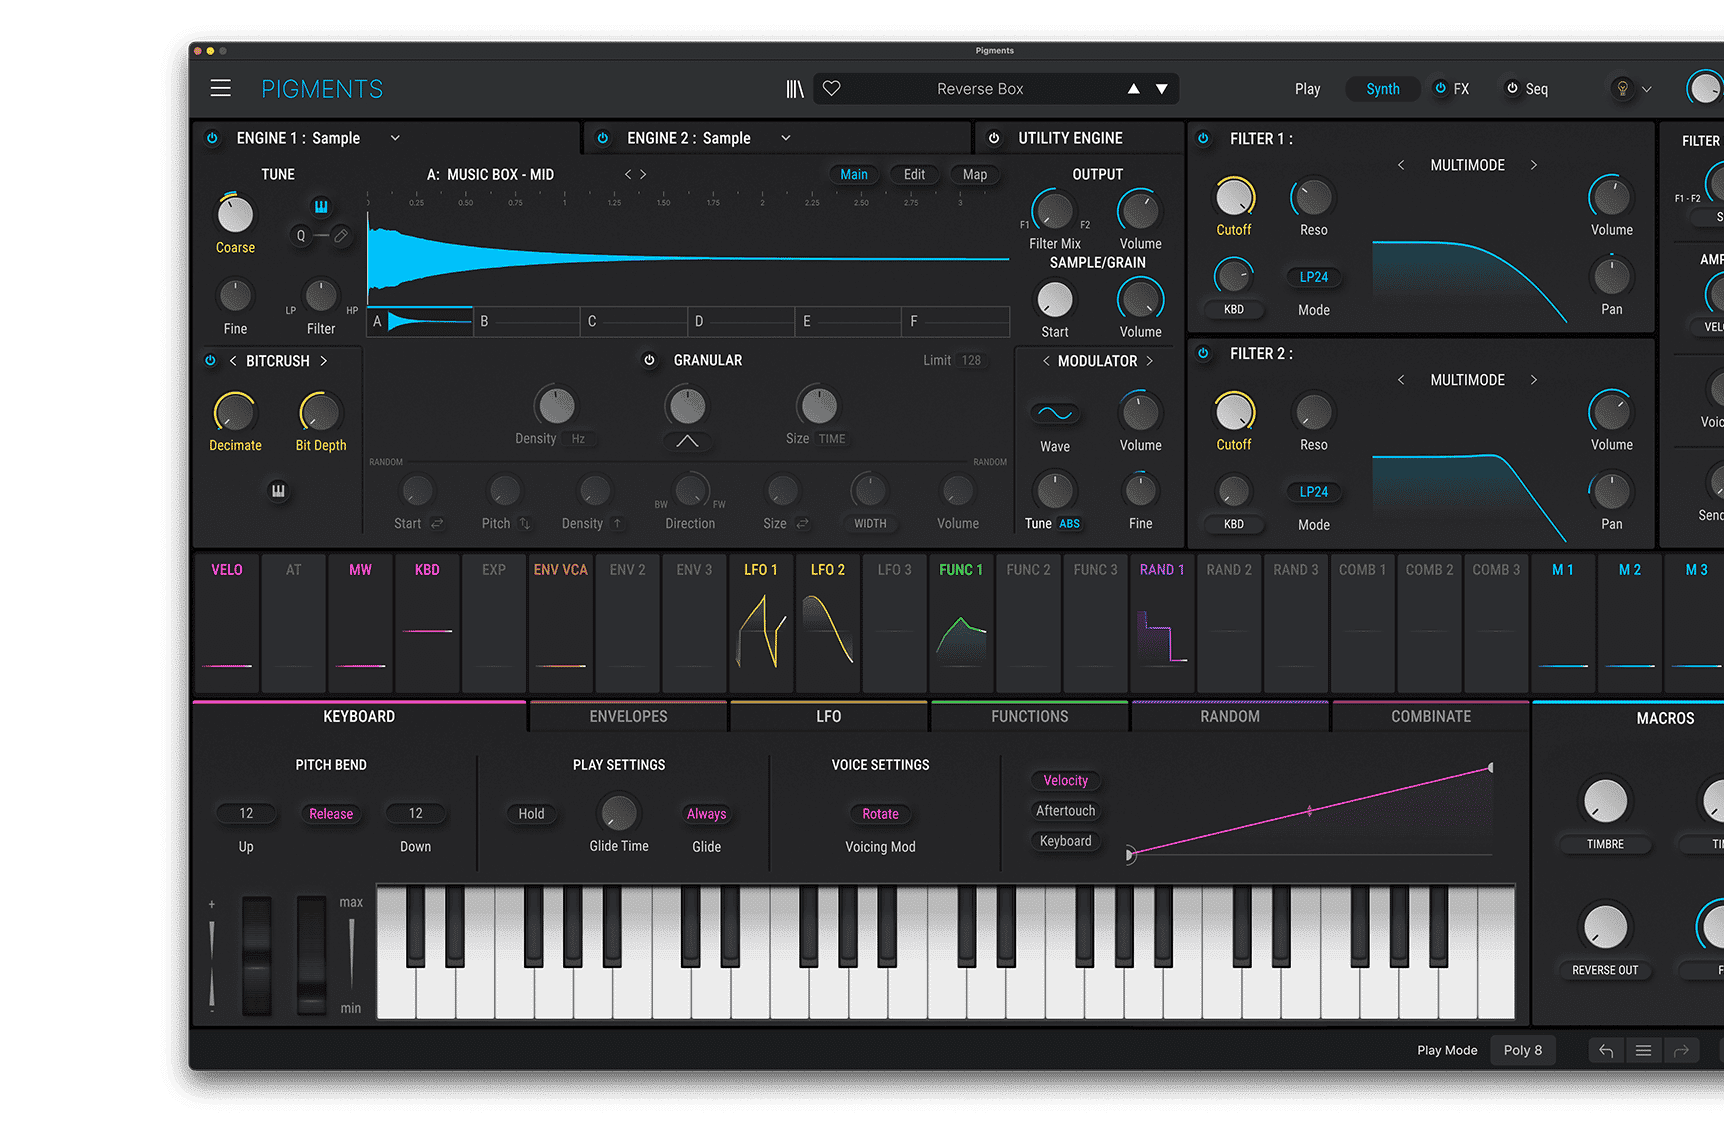Image resolution: width=1724 pixels, height=1135 pixels.
Task: Switch to the Envelopes tab
Action: [x=628, y=716]
